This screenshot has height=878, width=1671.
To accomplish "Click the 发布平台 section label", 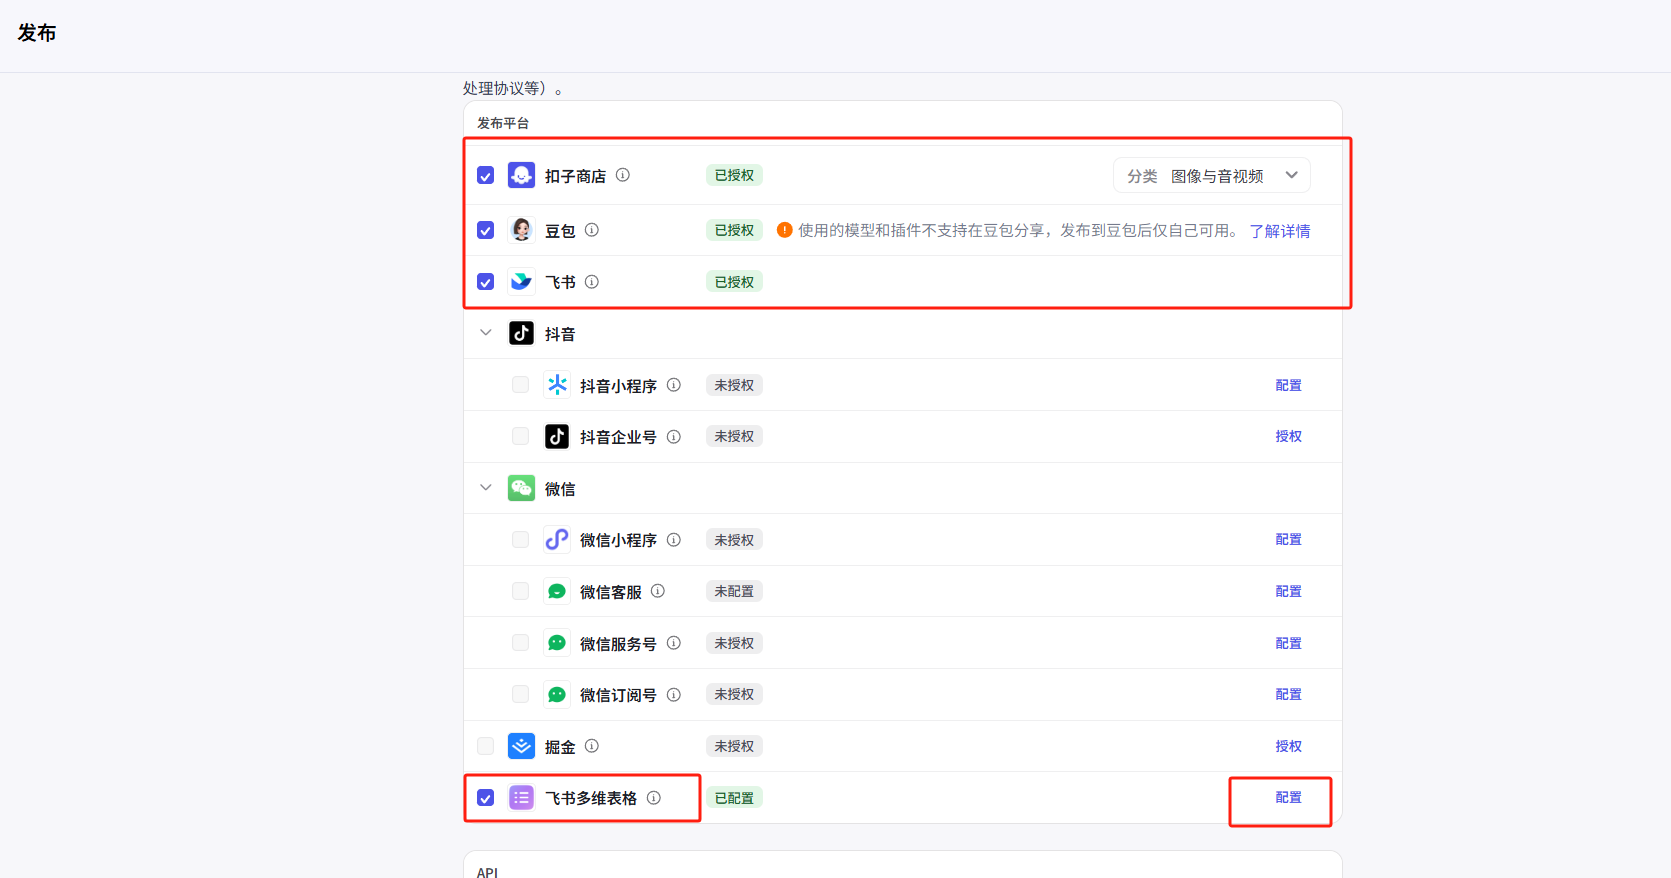I will tap(503, 123).
